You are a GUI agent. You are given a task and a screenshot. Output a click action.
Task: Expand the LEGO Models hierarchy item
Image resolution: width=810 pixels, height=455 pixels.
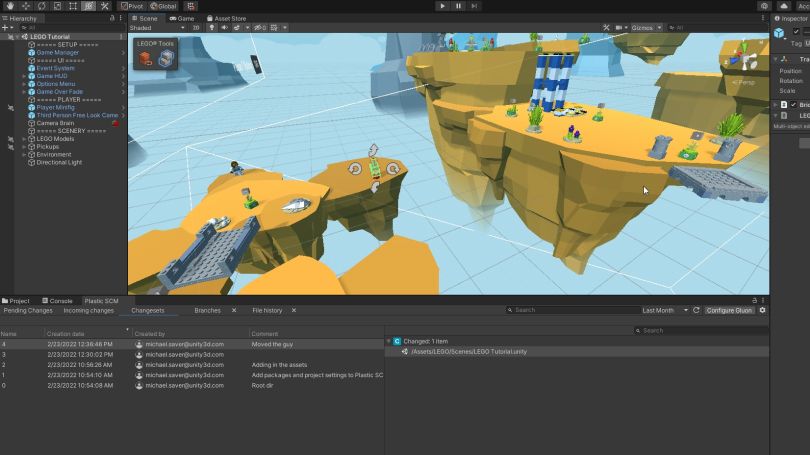tap(24, 139)
